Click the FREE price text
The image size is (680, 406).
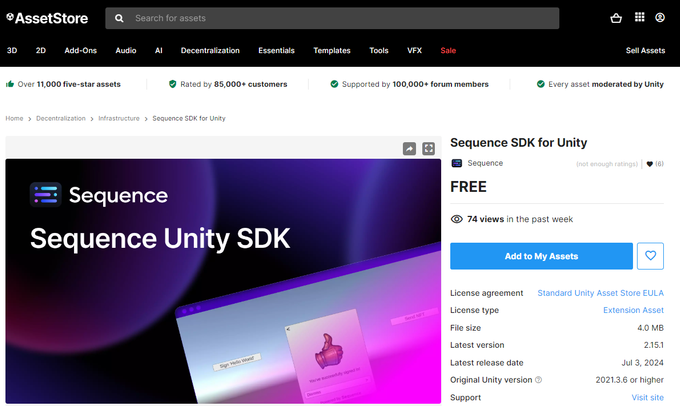(x=468, y=187)
